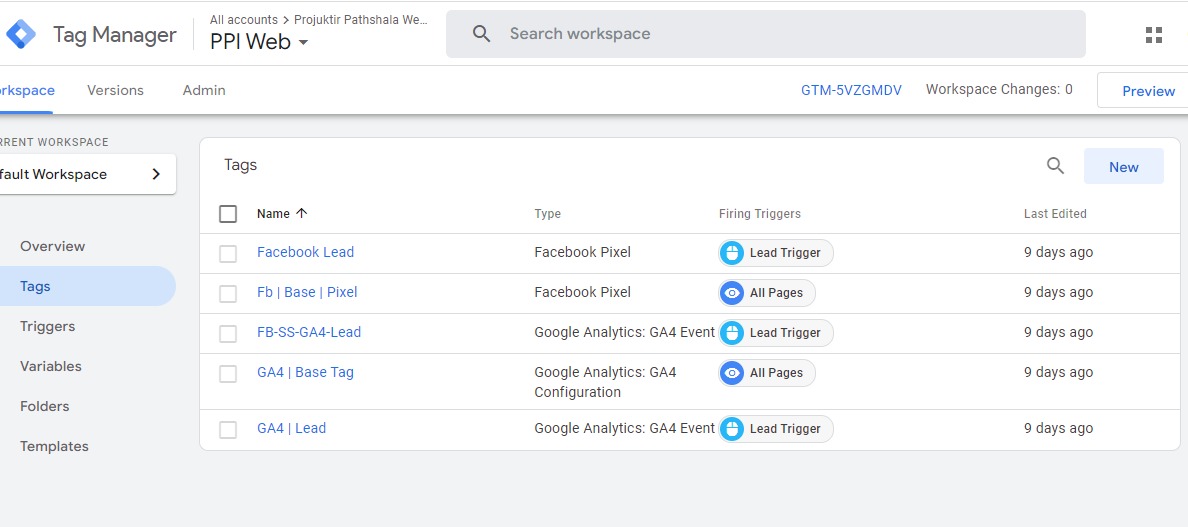Open the FB-SS-GA4-Lead tag

pyautogui.click(x=309, y=332)
